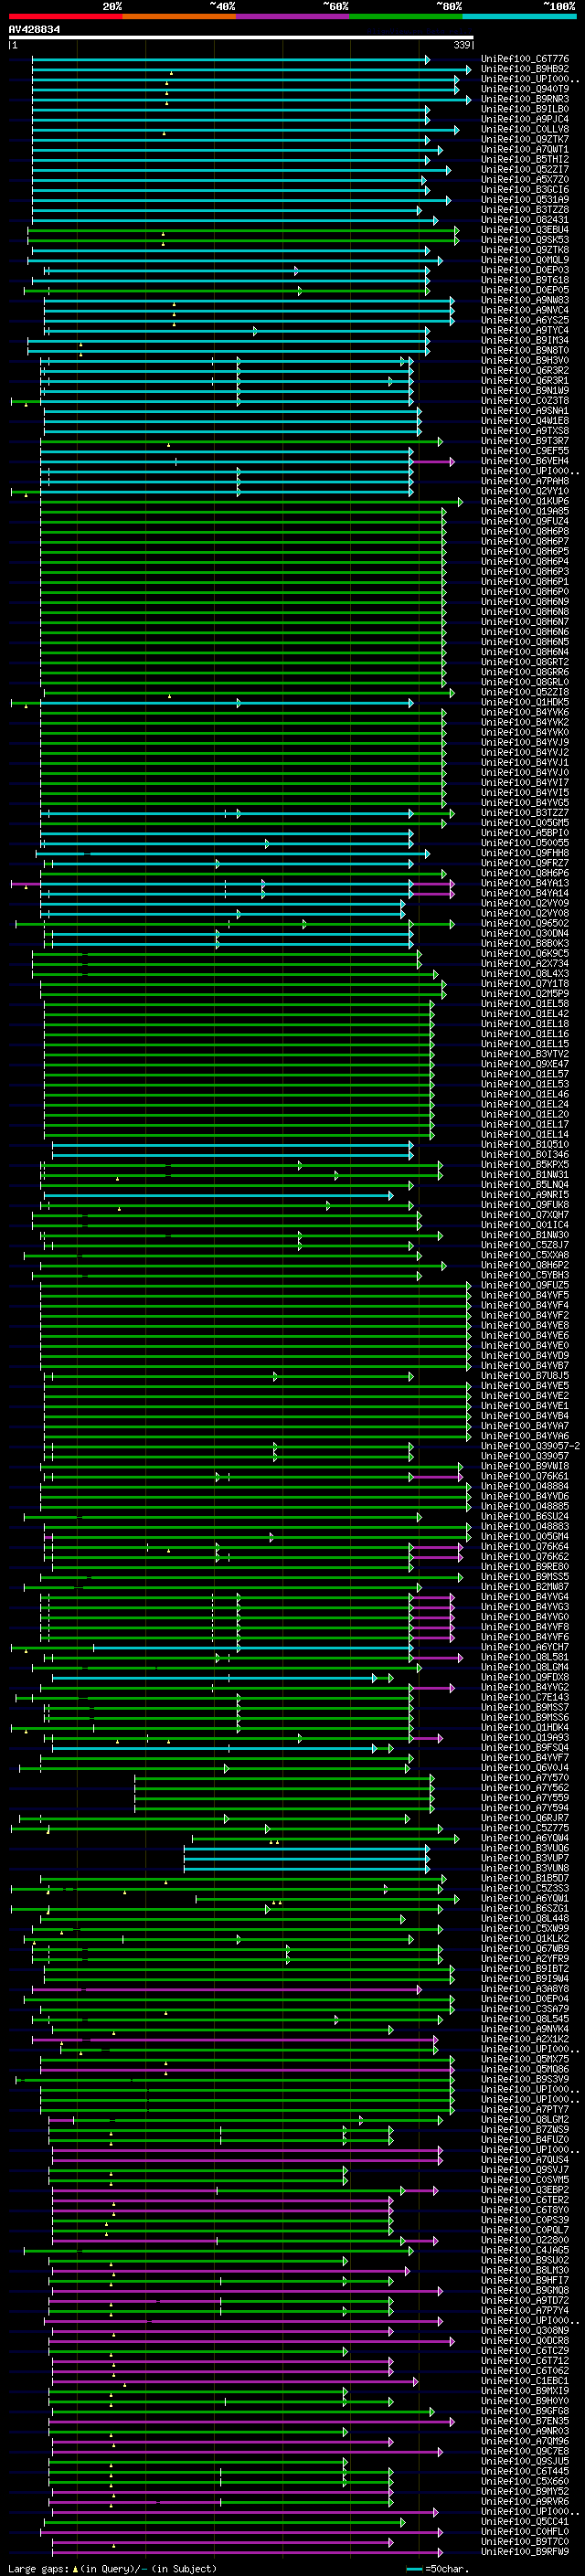This screenshot has width=585, height=2576.
Task: Select hit UniRef100_A7Y570
Action: click(525, 1777)
